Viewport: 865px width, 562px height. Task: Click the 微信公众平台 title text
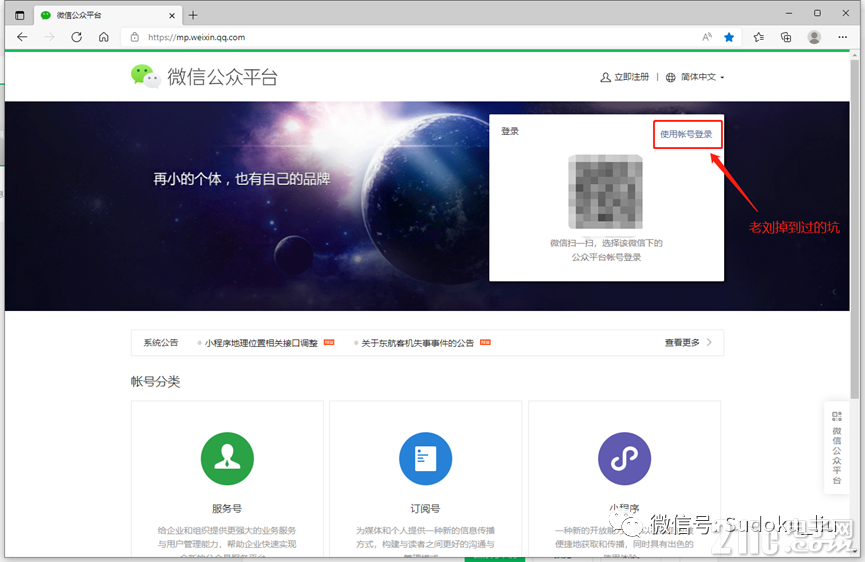(222, 77)
